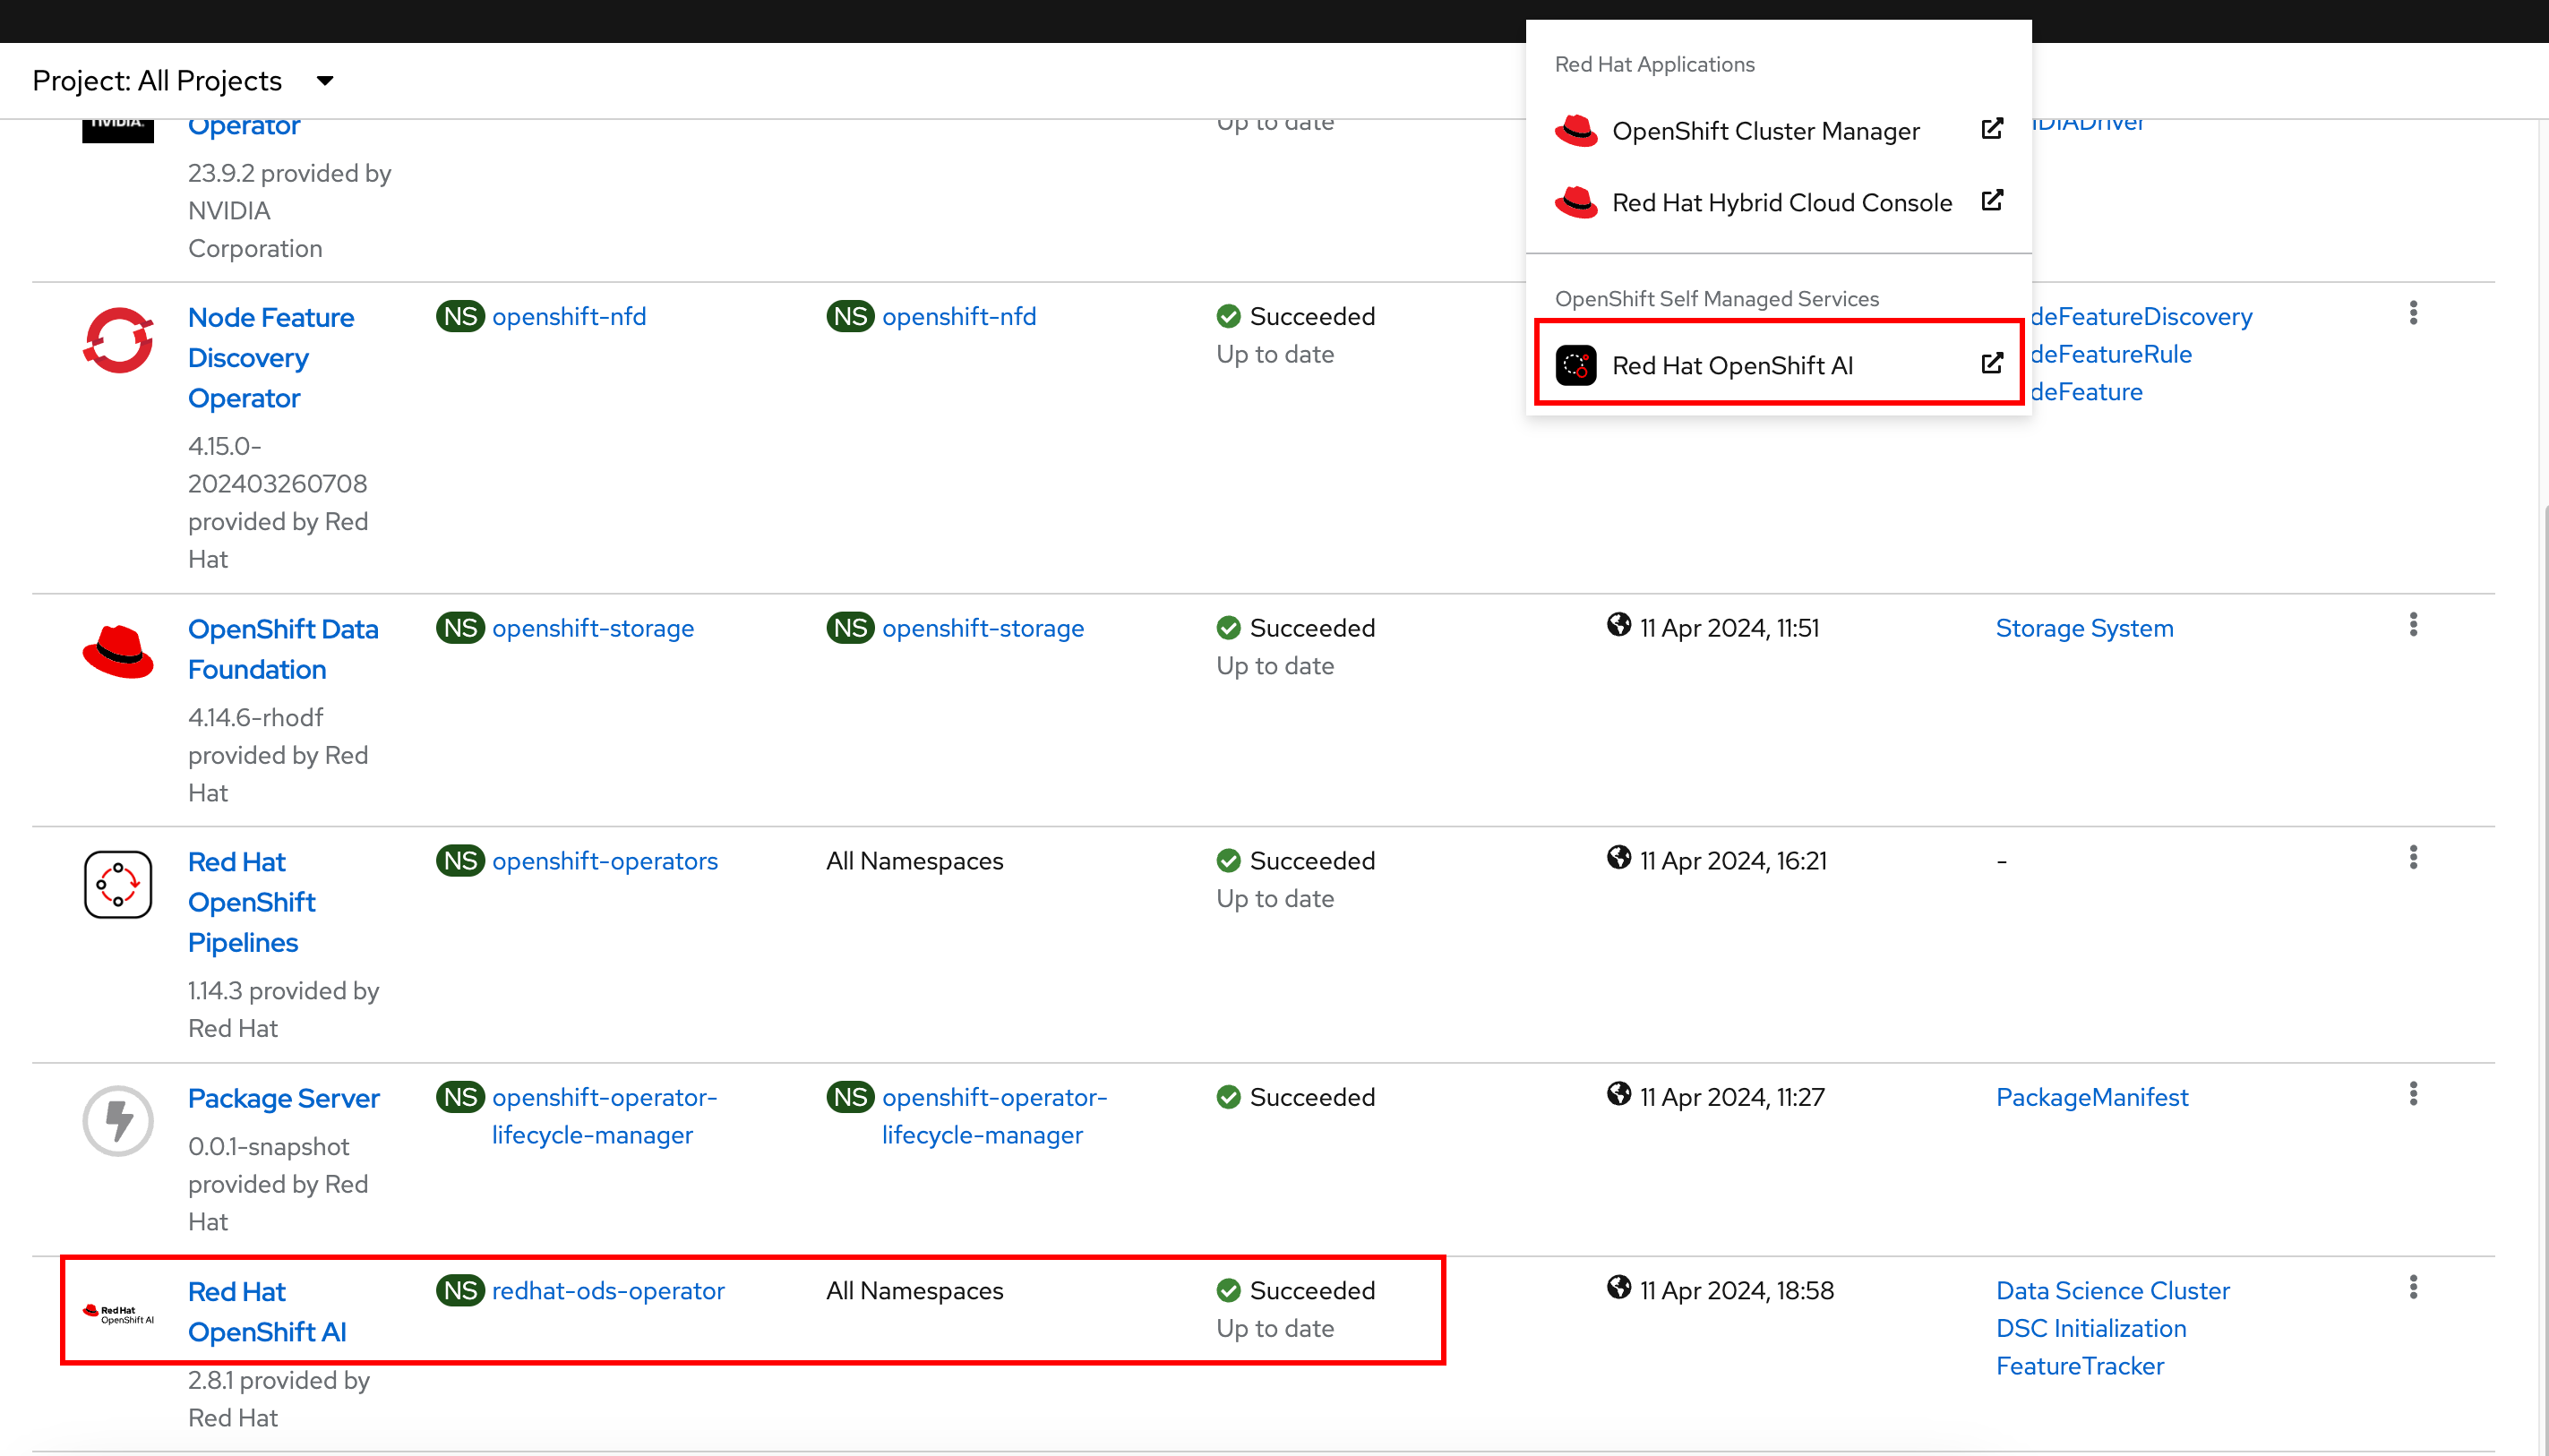Open Node Feature Discovery Operator link
This screenshot has width=2549, height=1456.
[271, 358]
